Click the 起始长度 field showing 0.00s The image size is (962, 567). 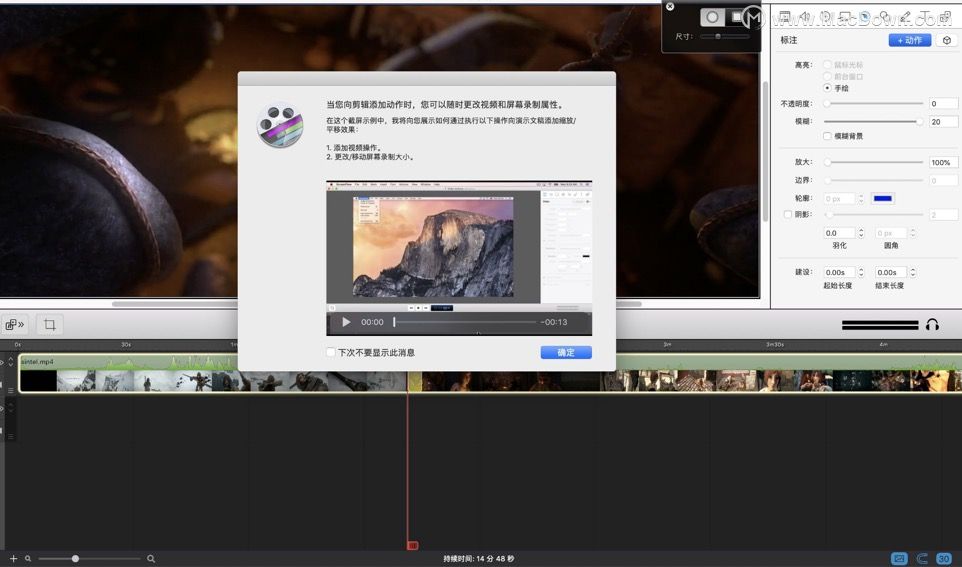839,272
